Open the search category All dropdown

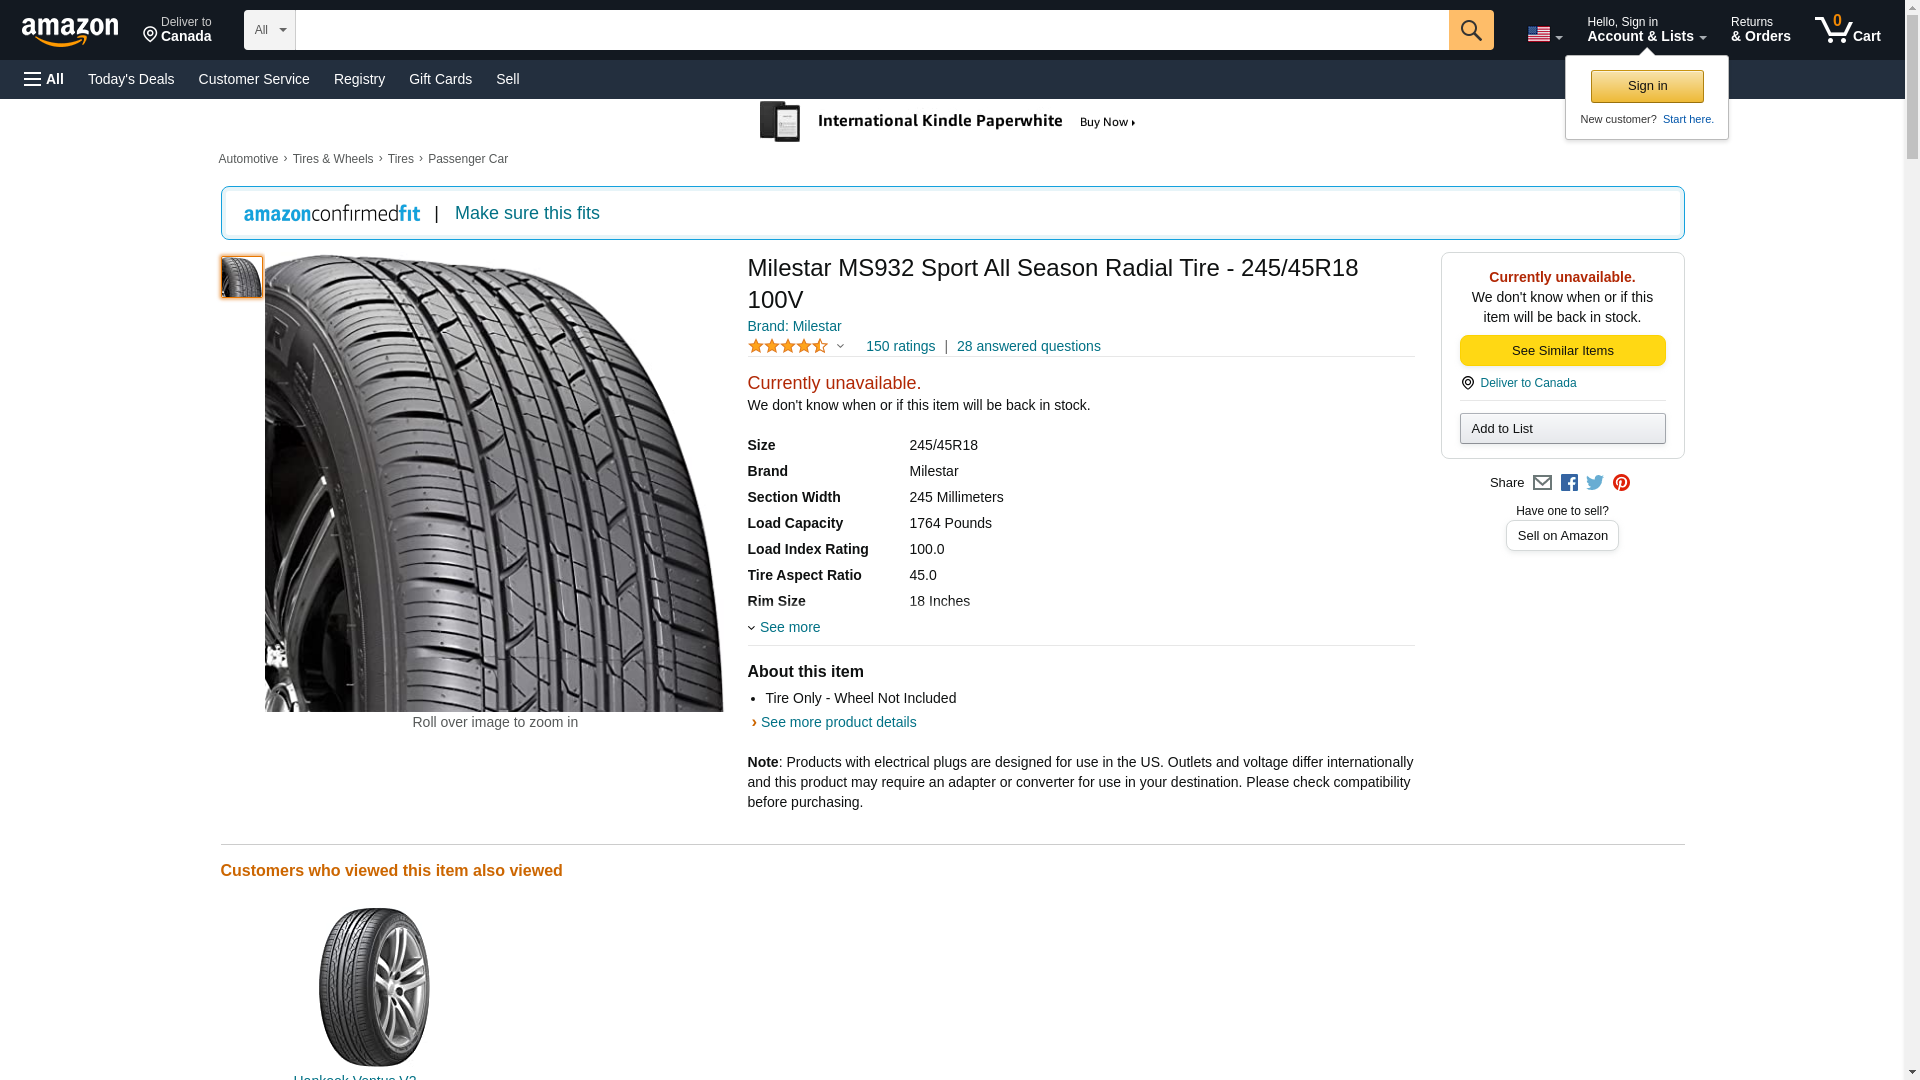[270, 30]
